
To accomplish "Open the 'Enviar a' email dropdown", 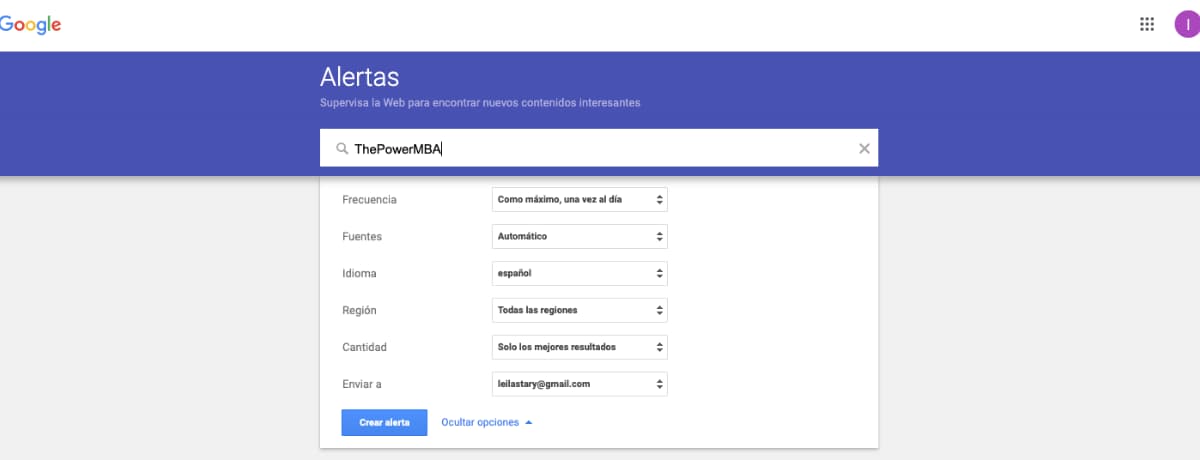I will (x=580, y=384).
